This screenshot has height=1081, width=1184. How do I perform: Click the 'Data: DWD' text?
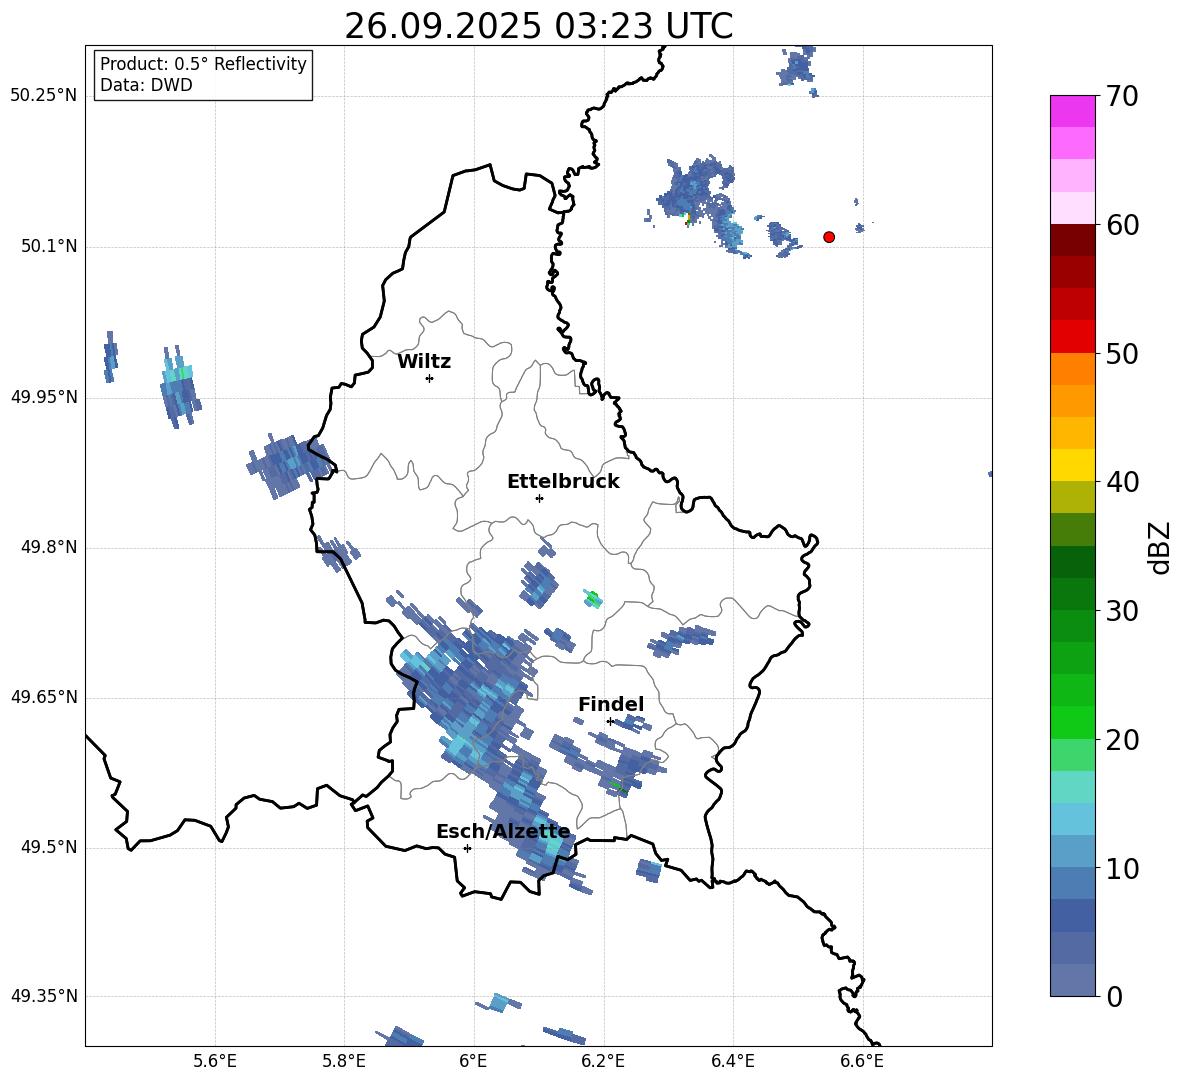(146, 85)
